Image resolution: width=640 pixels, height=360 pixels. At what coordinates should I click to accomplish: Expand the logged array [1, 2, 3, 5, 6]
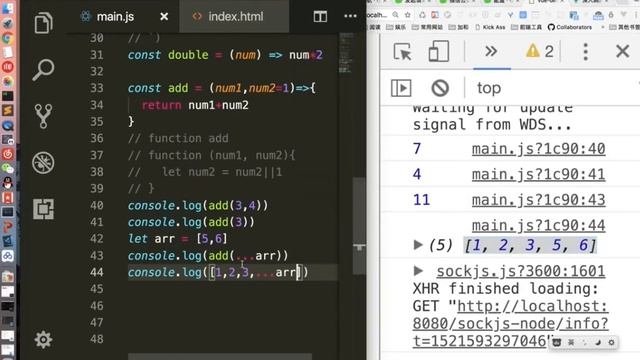418,245
